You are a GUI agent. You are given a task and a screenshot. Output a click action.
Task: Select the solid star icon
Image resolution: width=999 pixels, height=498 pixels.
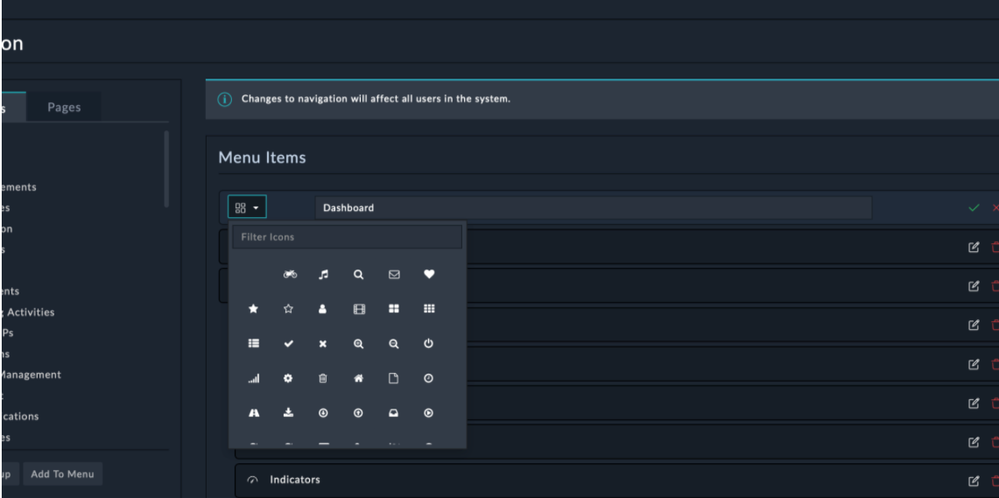pos(253,309)
